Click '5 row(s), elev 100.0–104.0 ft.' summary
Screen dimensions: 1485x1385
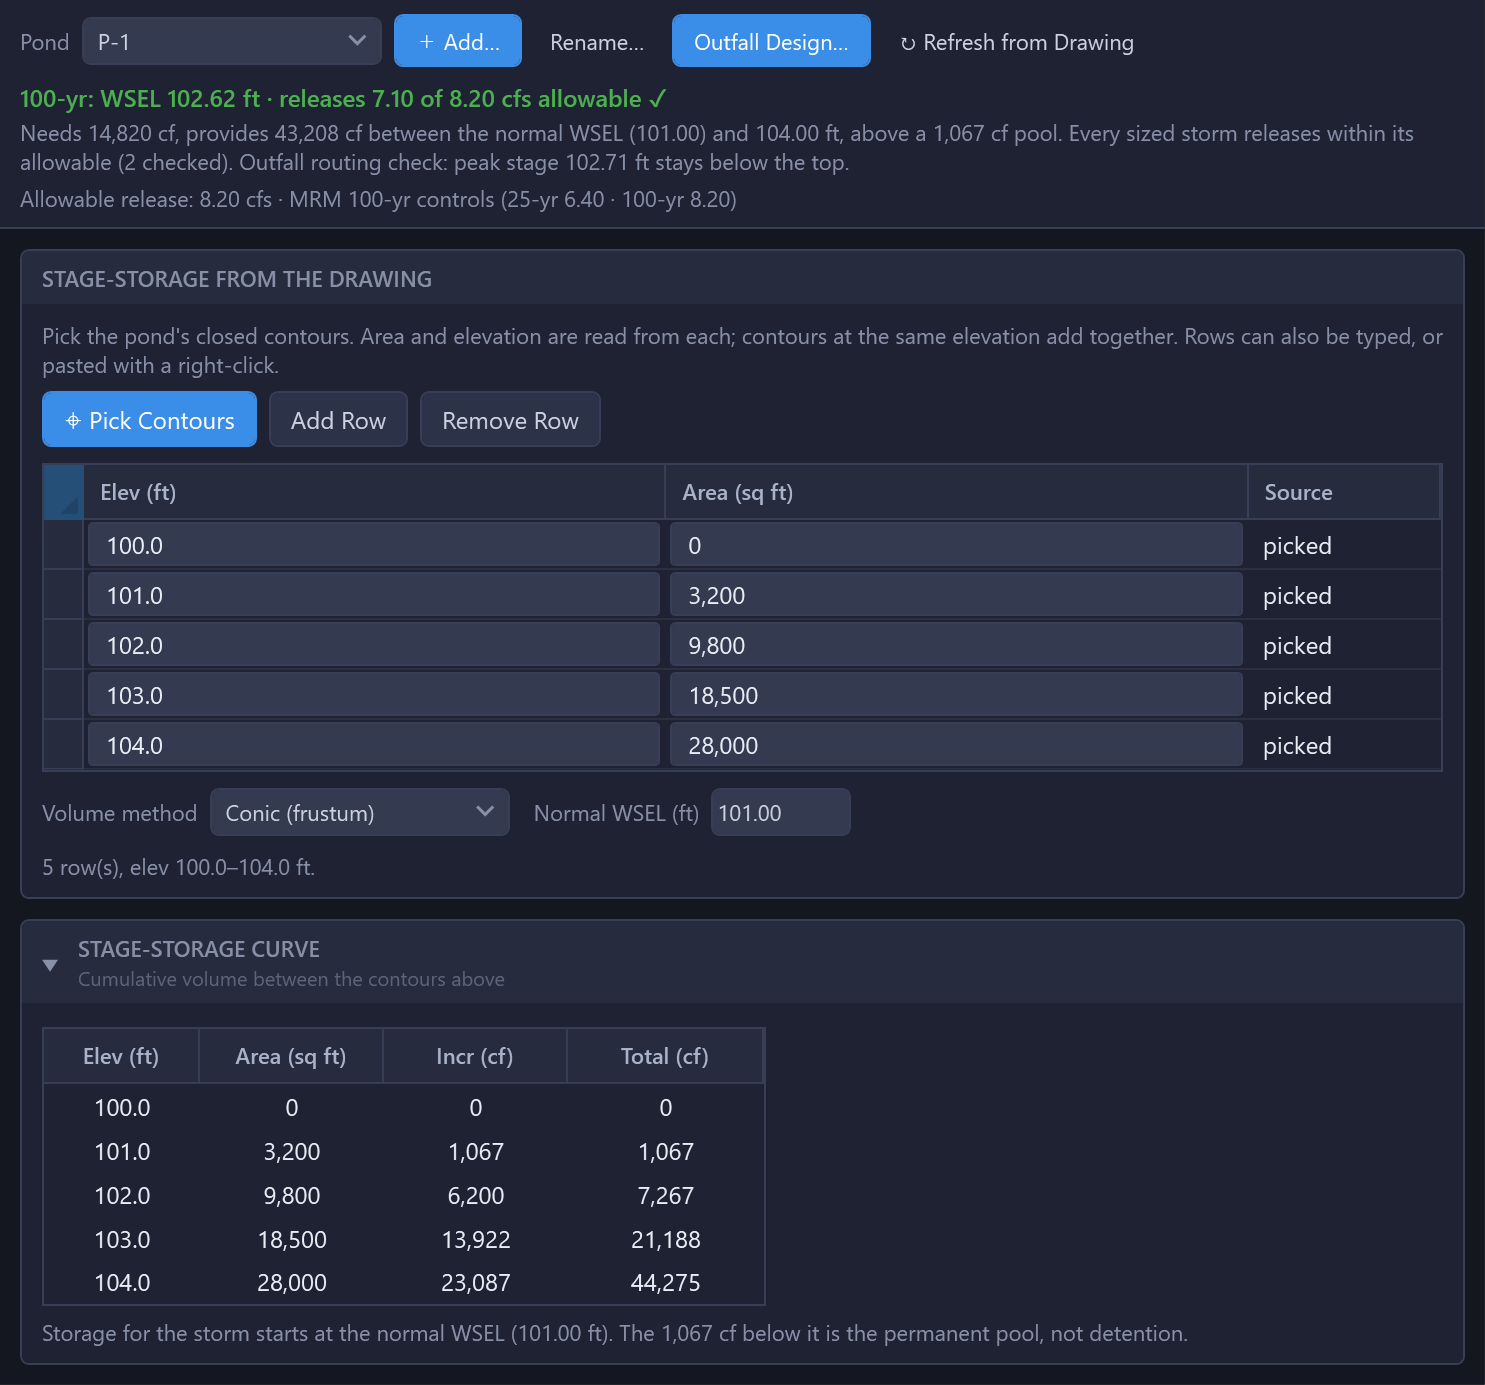coord(179,867)
